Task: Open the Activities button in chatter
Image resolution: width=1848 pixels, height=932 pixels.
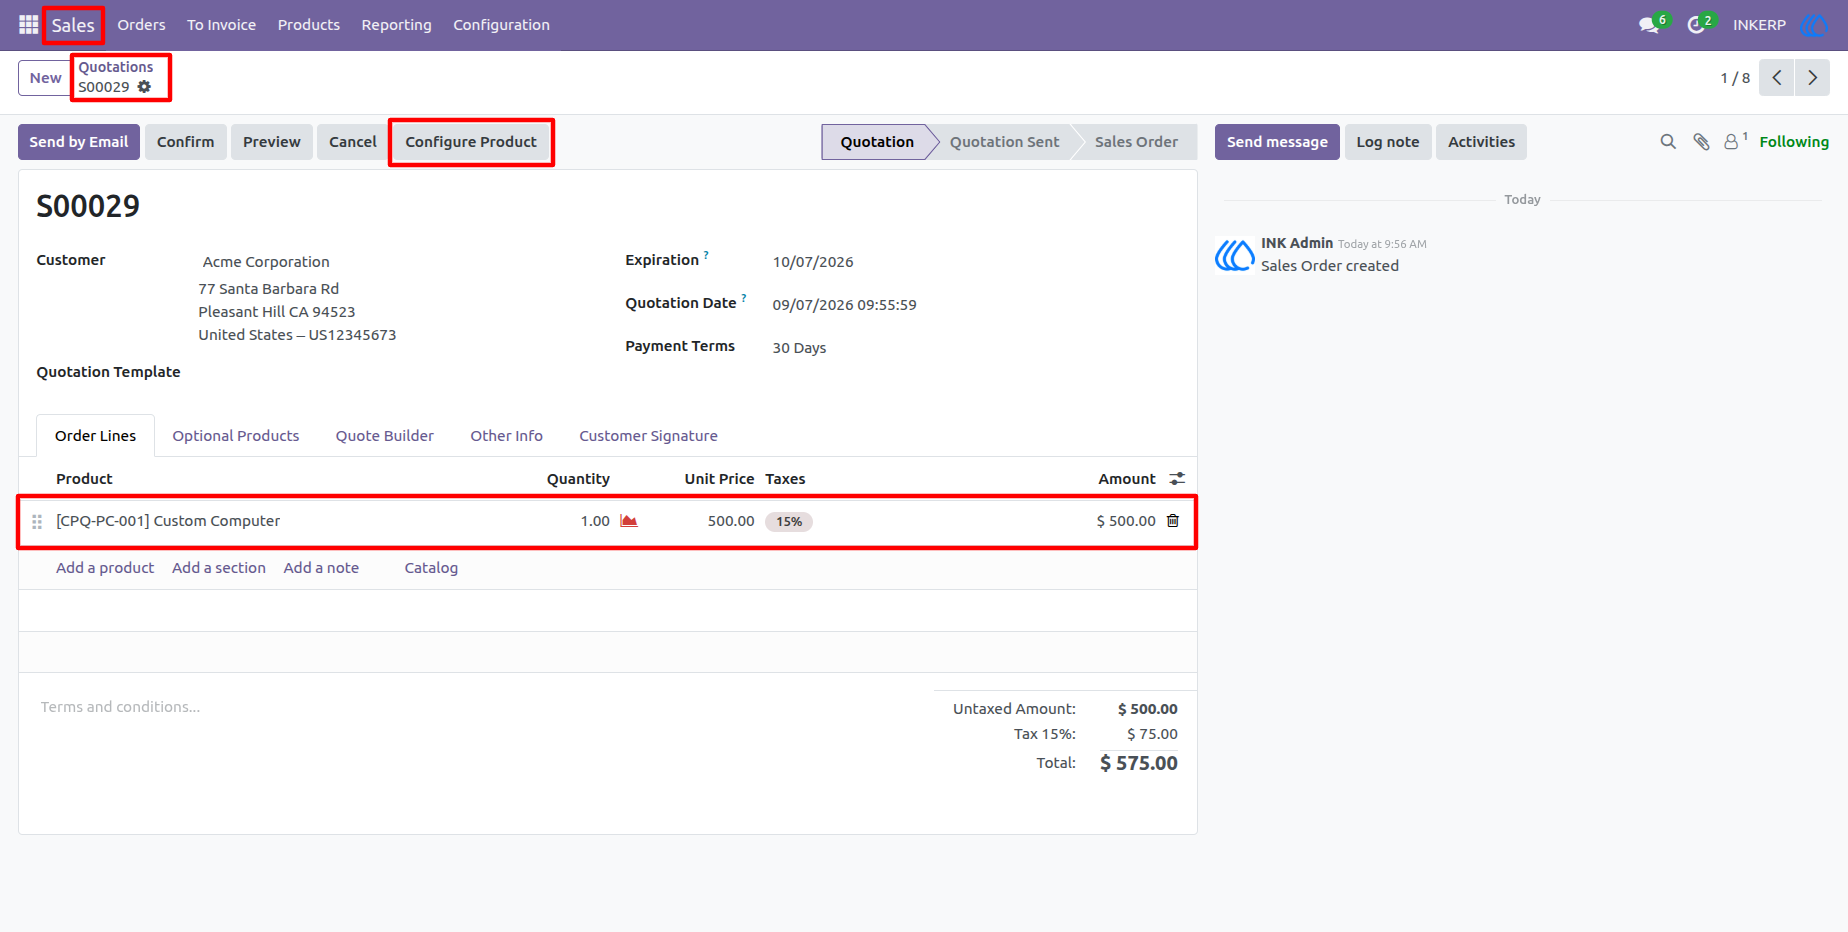Action: (x=1481, y=142)
